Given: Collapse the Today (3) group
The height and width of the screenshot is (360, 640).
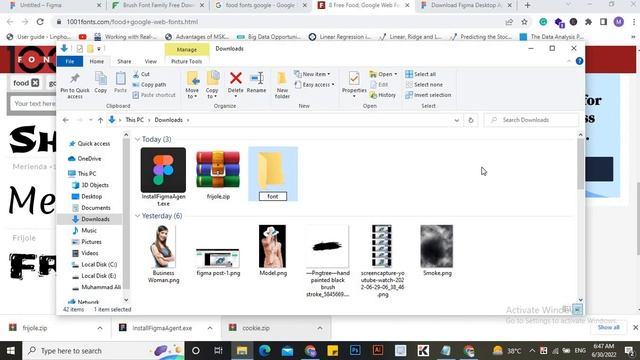Looking at the screenshot, I should coord(138,140).
